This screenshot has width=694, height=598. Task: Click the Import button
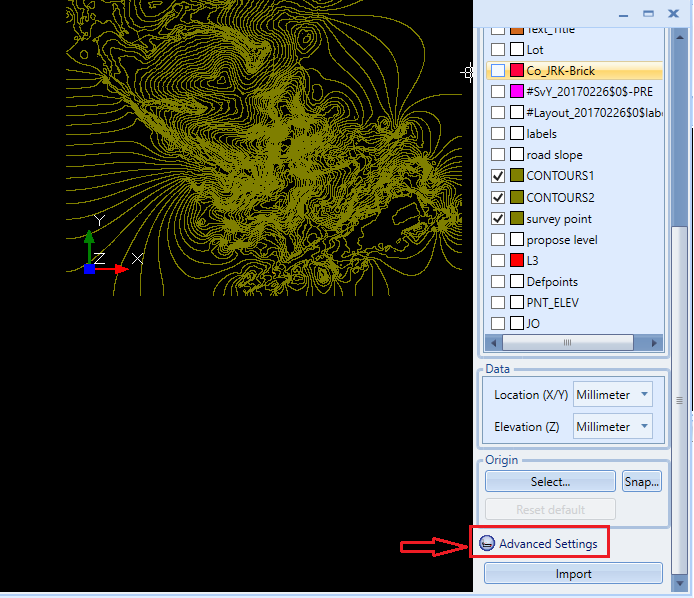[573, 574]
